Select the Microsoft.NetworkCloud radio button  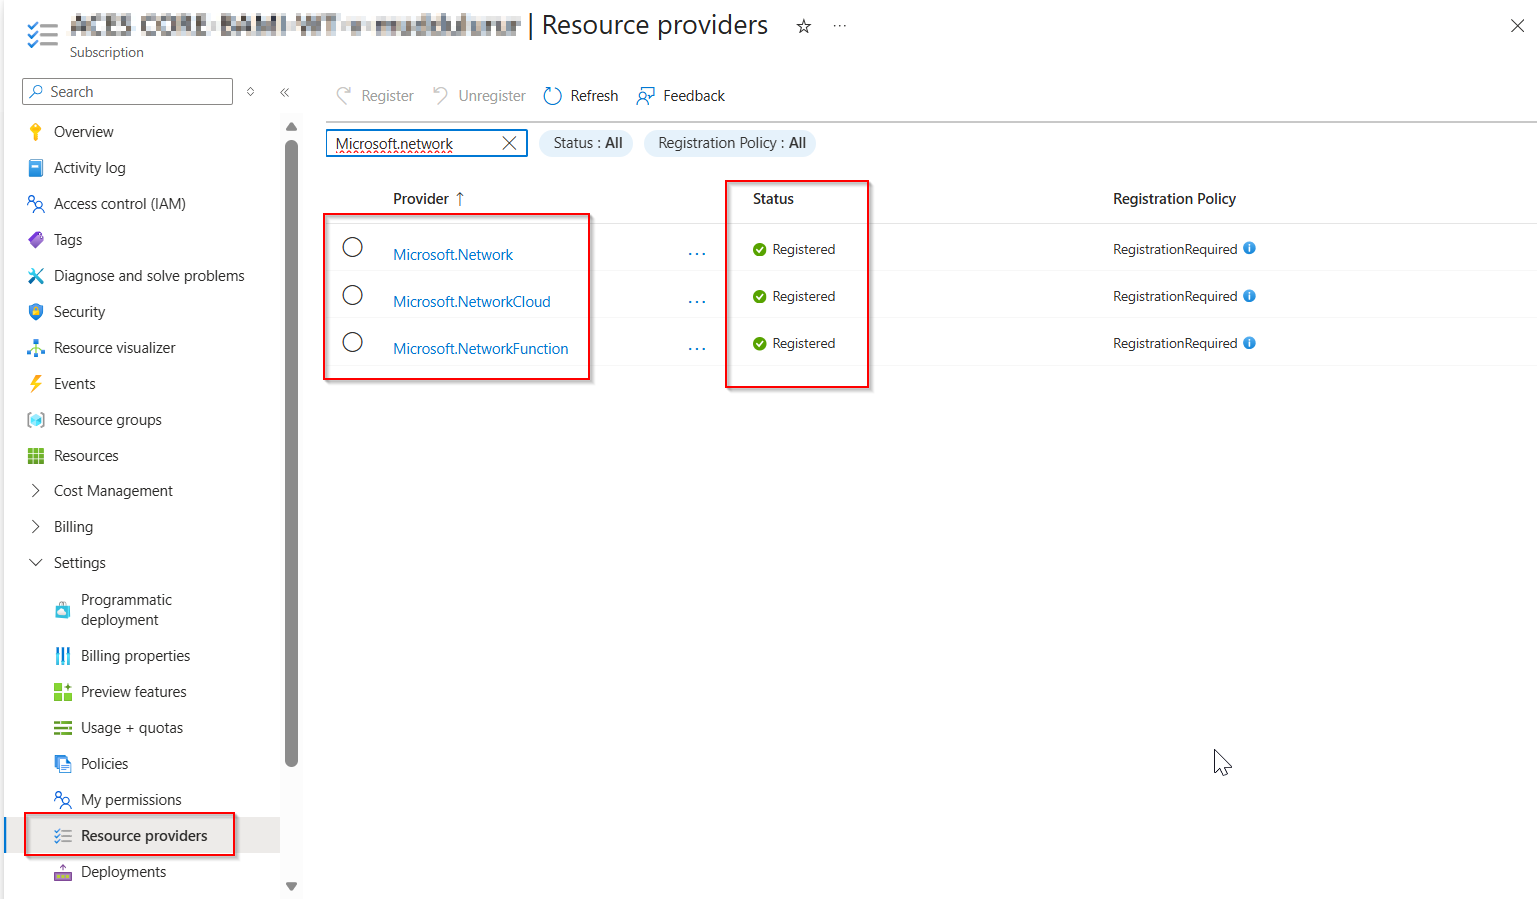pos(353,295)
